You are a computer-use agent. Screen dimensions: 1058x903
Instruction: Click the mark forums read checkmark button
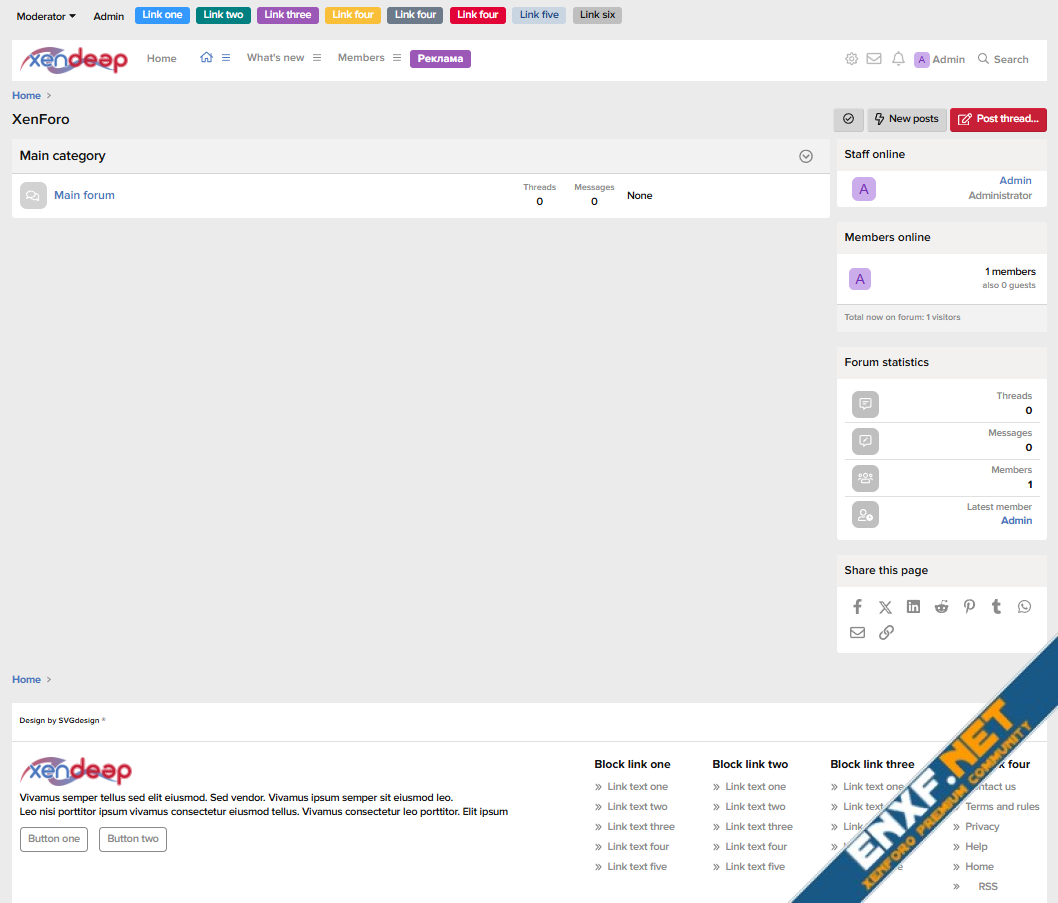click(848, 119)
